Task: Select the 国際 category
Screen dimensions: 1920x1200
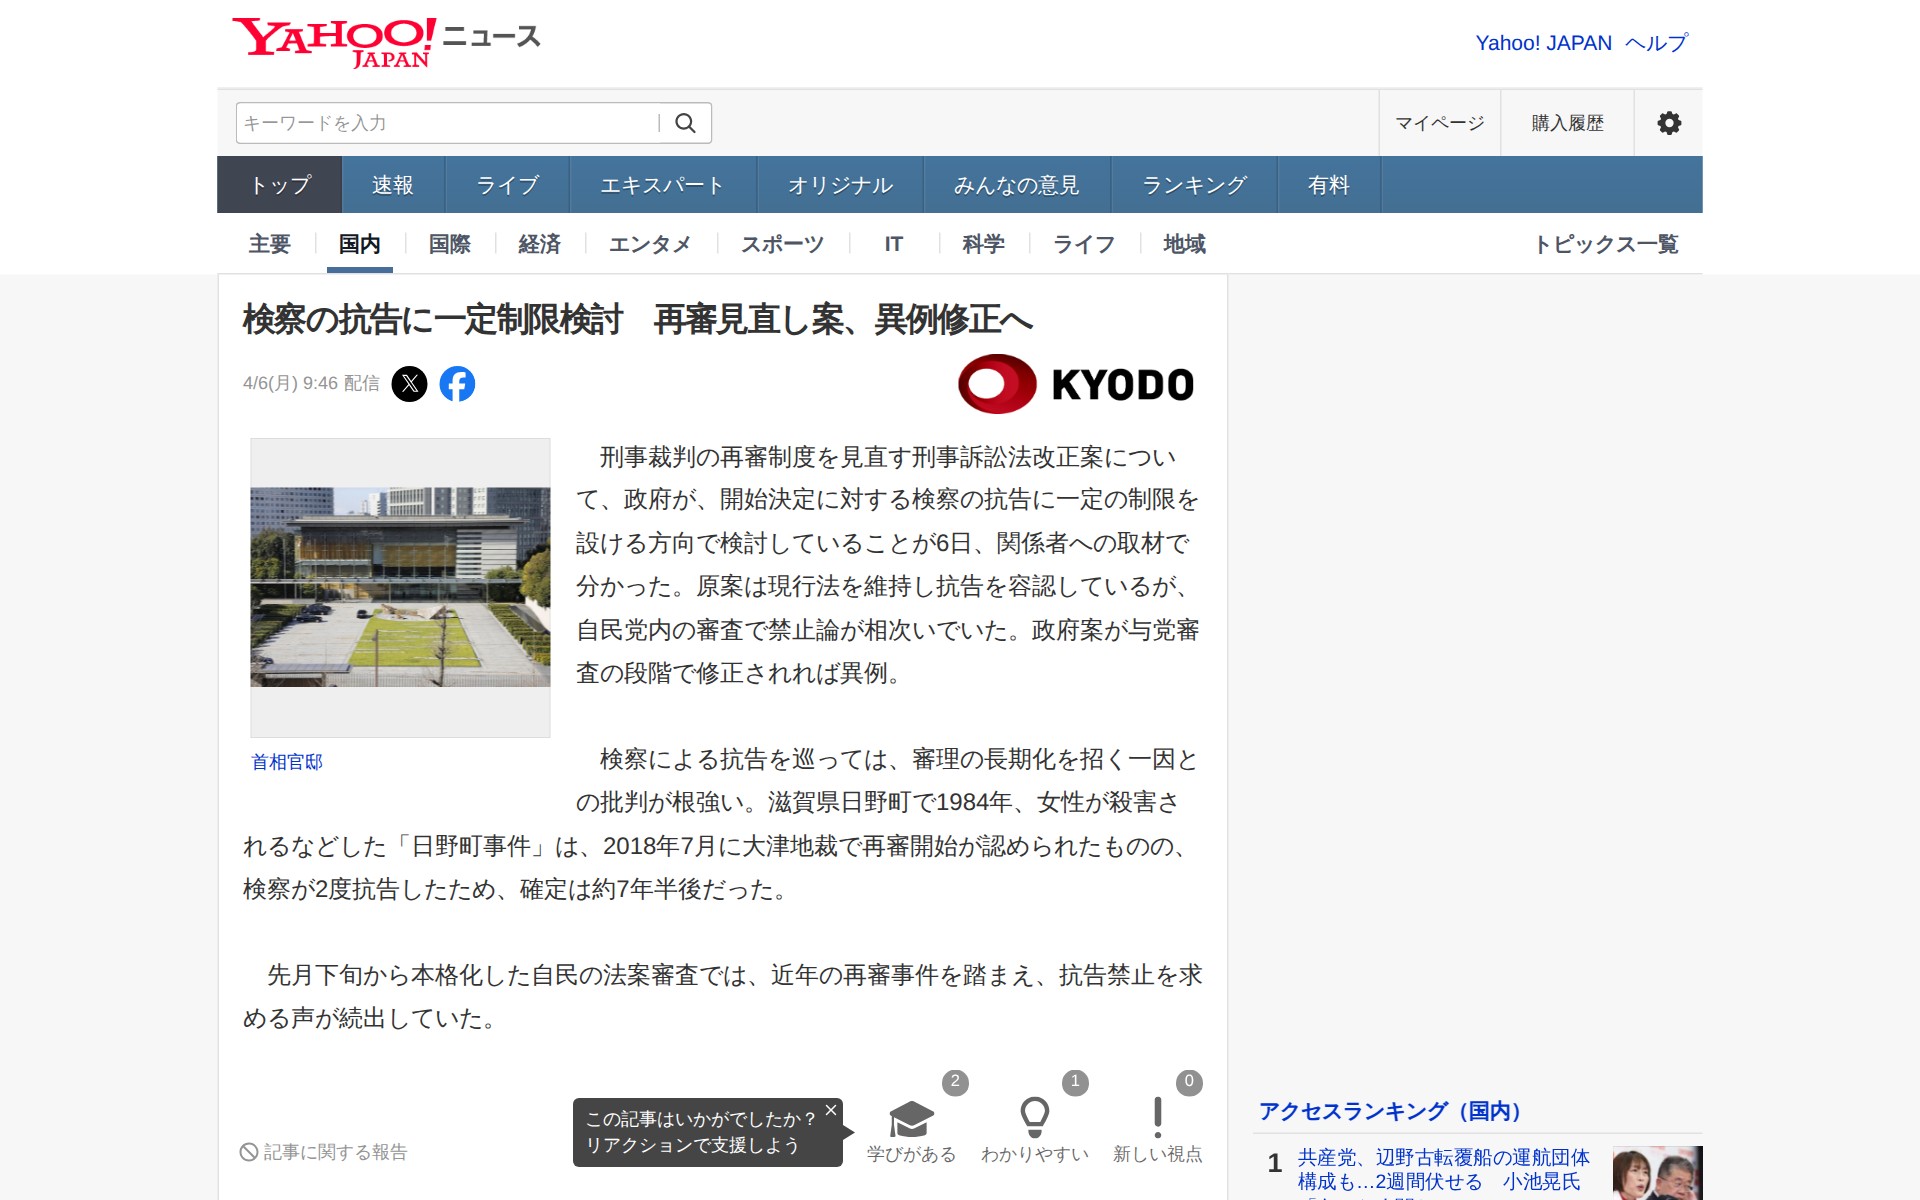Action: [x=449, y=244]
